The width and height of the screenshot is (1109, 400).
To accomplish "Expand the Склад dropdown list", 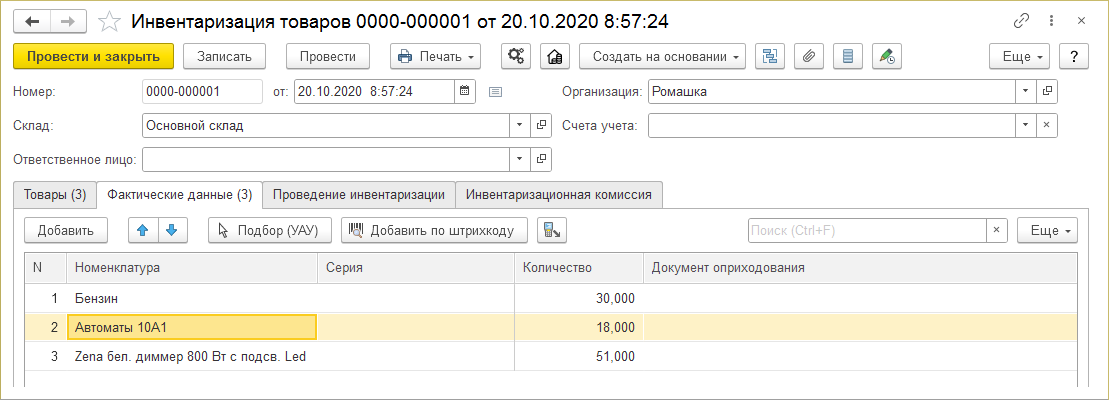I will (520, 126).
